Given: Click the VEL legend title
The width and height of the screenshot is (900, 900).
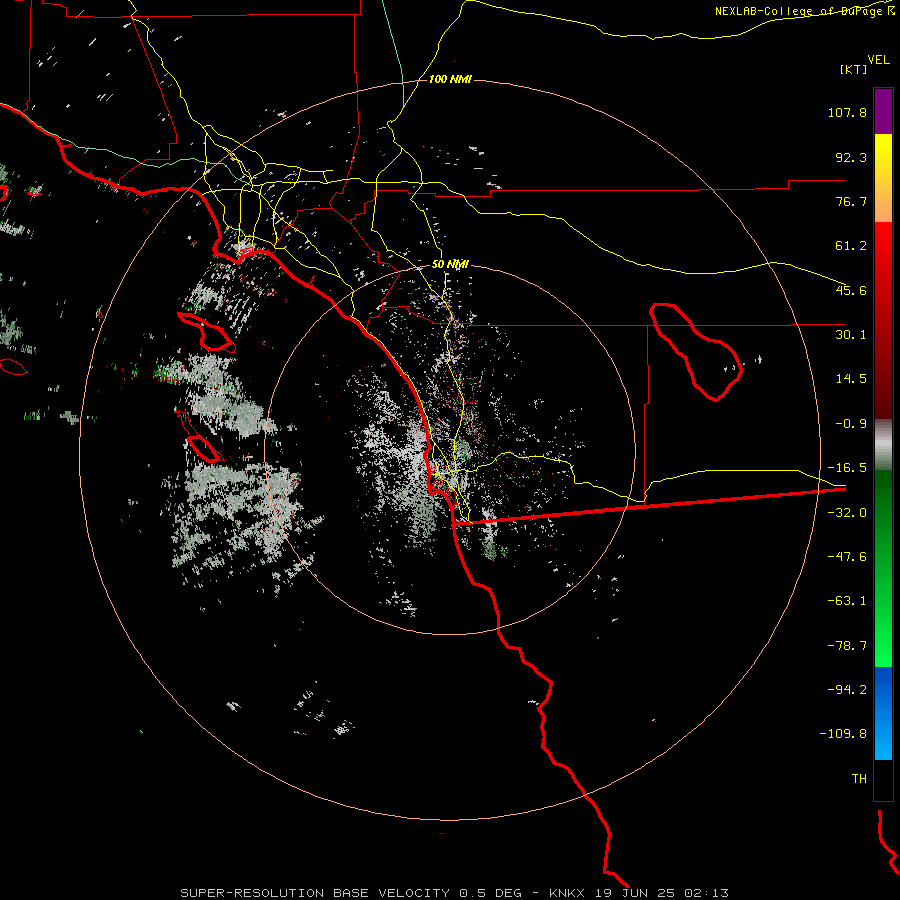Looking at the screenshot, I should coord(878,60).
